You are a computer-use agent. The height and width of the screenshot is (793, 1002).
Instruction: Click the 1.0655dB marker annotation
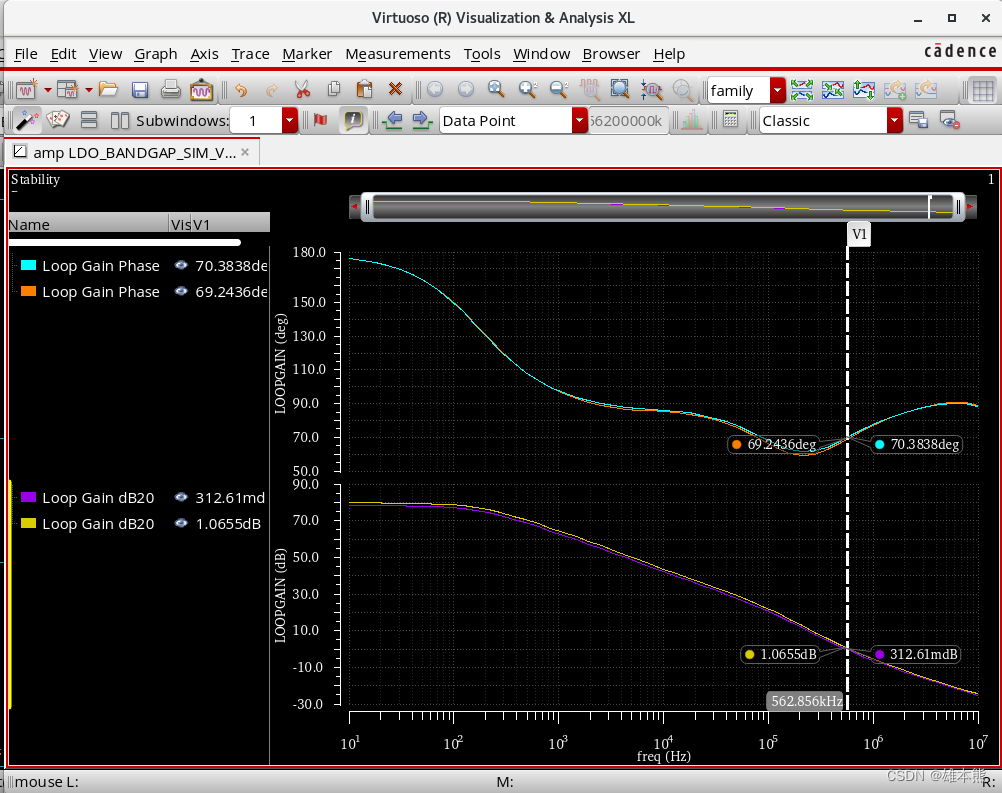pos(781,654)
